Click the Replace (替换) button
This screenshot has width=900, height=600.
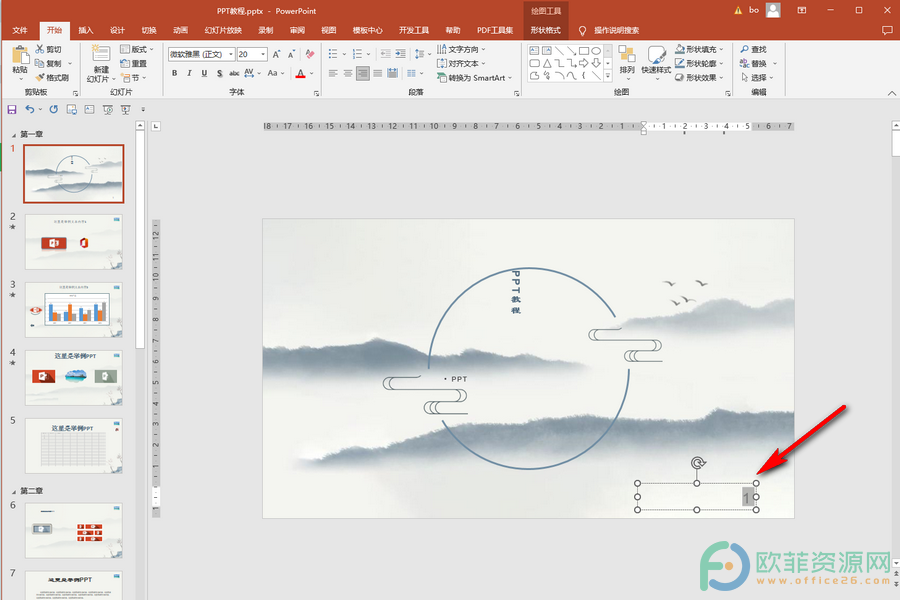pos(758,63)
